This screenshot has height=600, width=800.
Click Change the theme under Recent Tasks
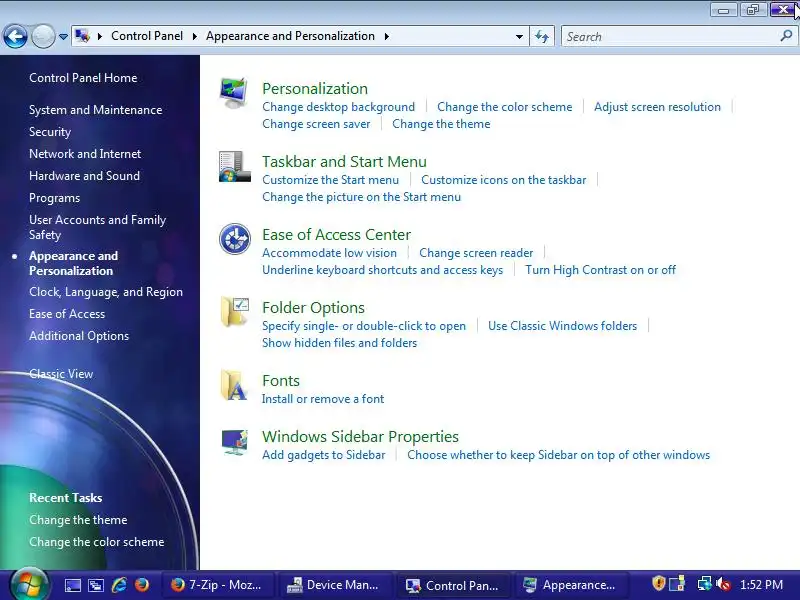point(78,520)
